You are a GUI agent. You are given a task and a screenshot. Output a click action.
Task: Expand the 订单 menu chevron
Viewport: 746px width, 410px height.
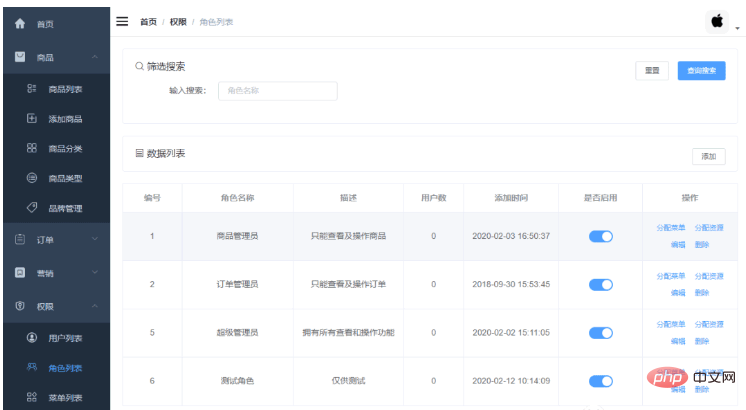[x=95, y=239]
